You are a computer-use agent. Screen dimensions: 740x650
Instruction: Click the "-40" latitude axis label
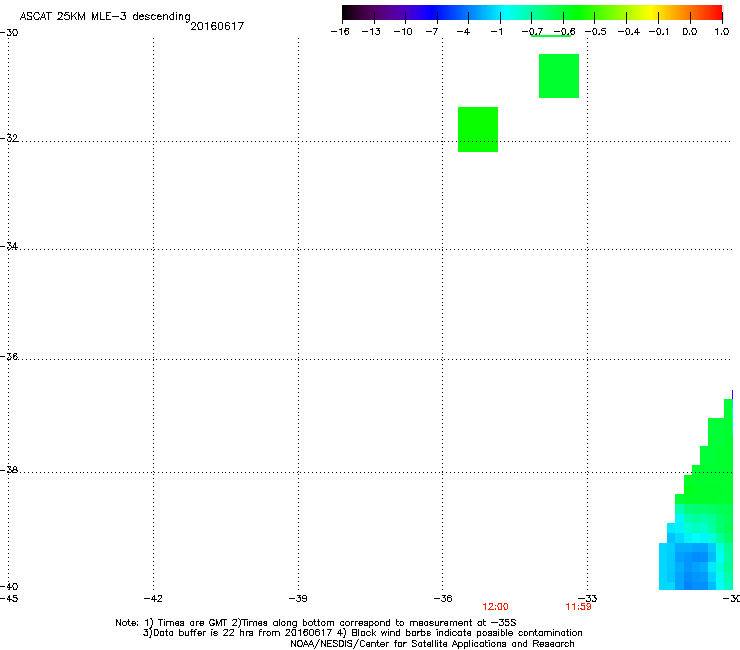click(x=9, y=586)
